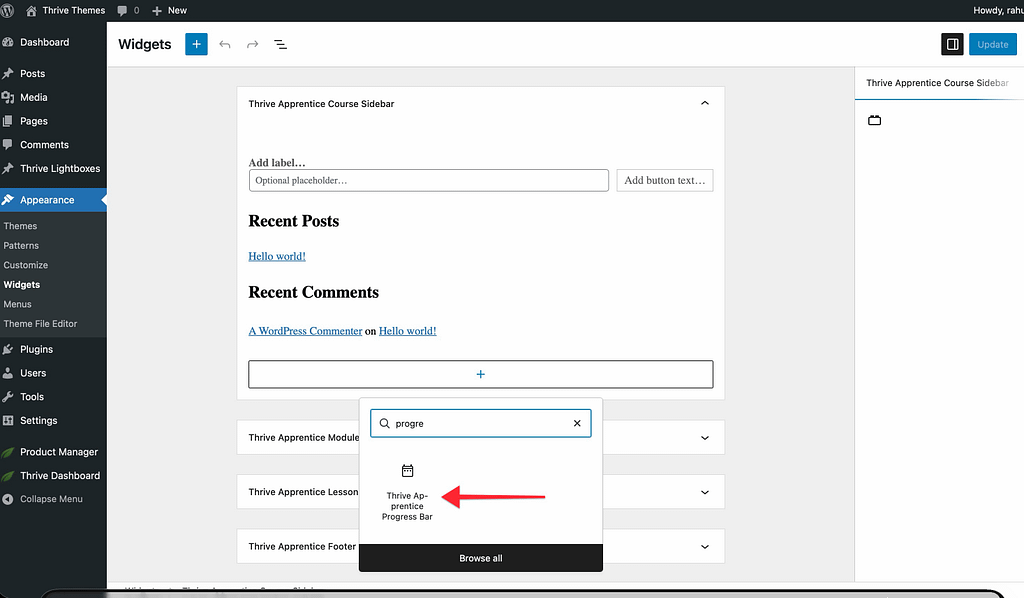1024x598 pixels.
Task: Expand the Thrive Apprentice Lesson widget area
Action: [704, 492]
